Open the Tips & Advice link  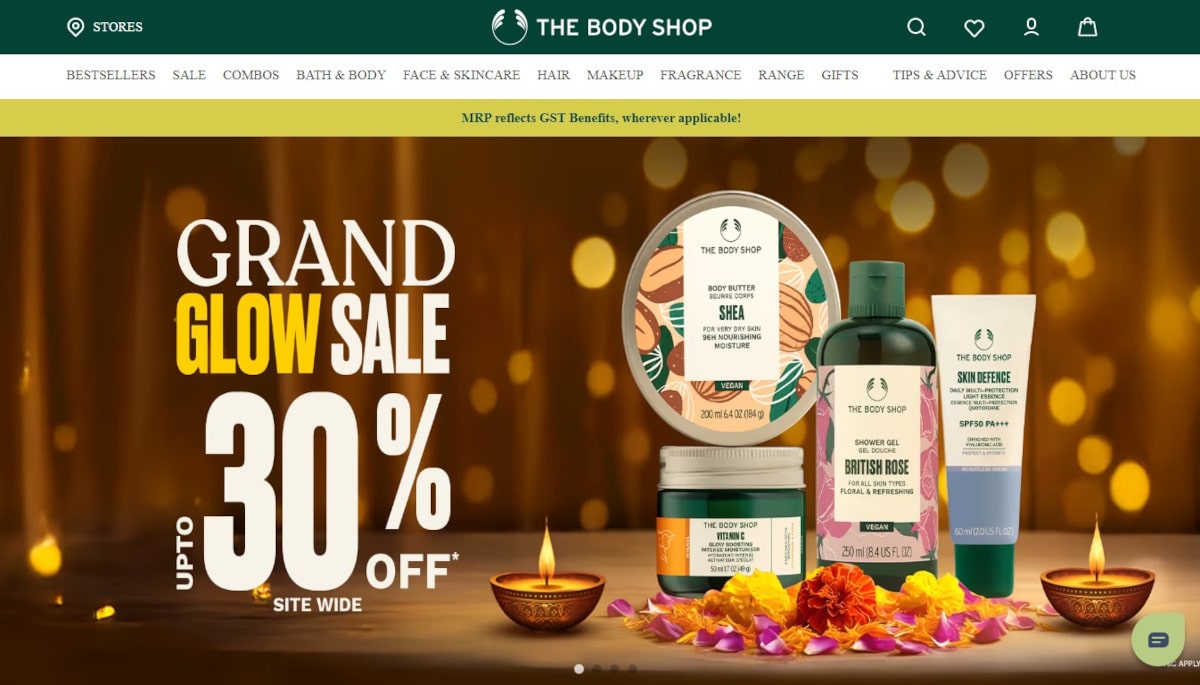pyautogui.click(x=940, y=75)
